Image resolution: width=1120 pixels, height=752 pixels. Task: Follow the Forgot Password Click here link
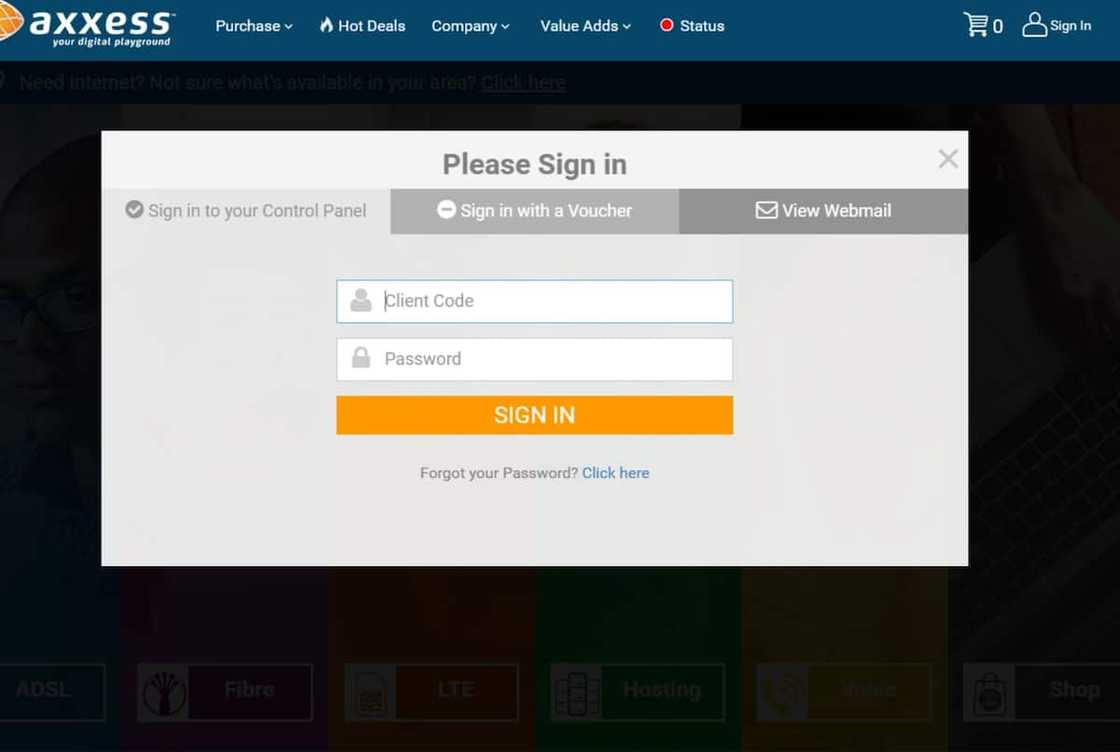615,473
